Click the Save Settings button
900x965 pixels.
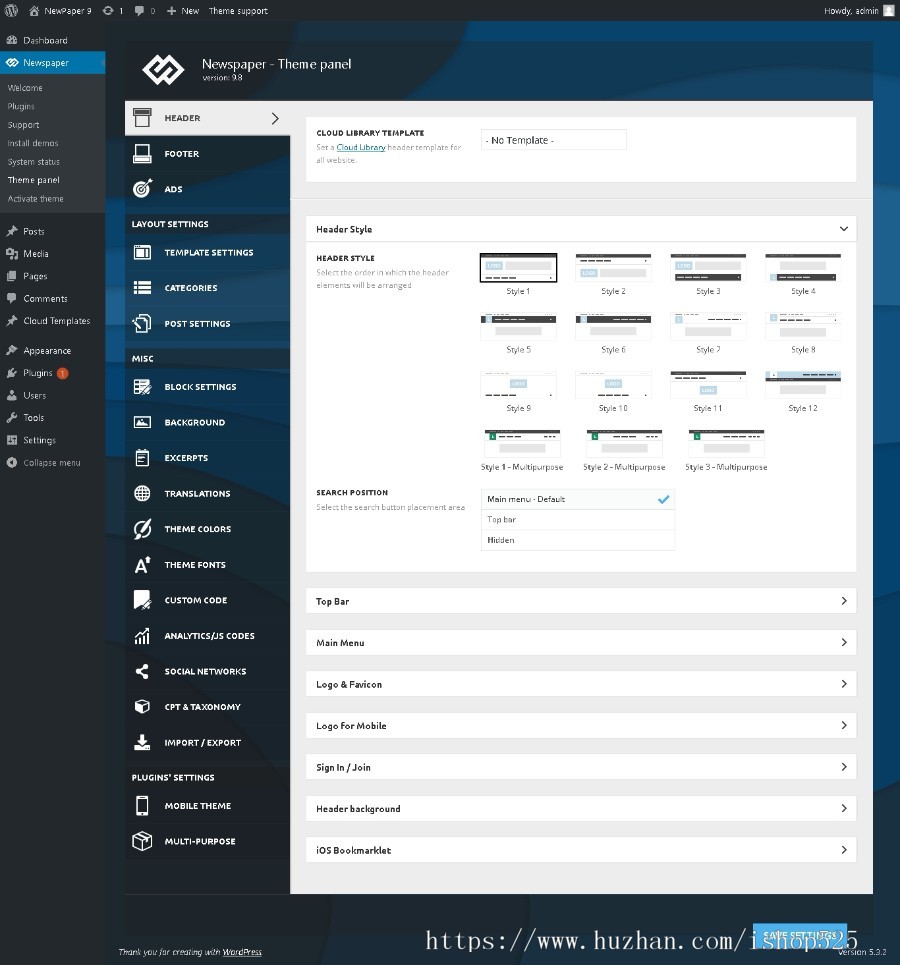coord(799,935)
